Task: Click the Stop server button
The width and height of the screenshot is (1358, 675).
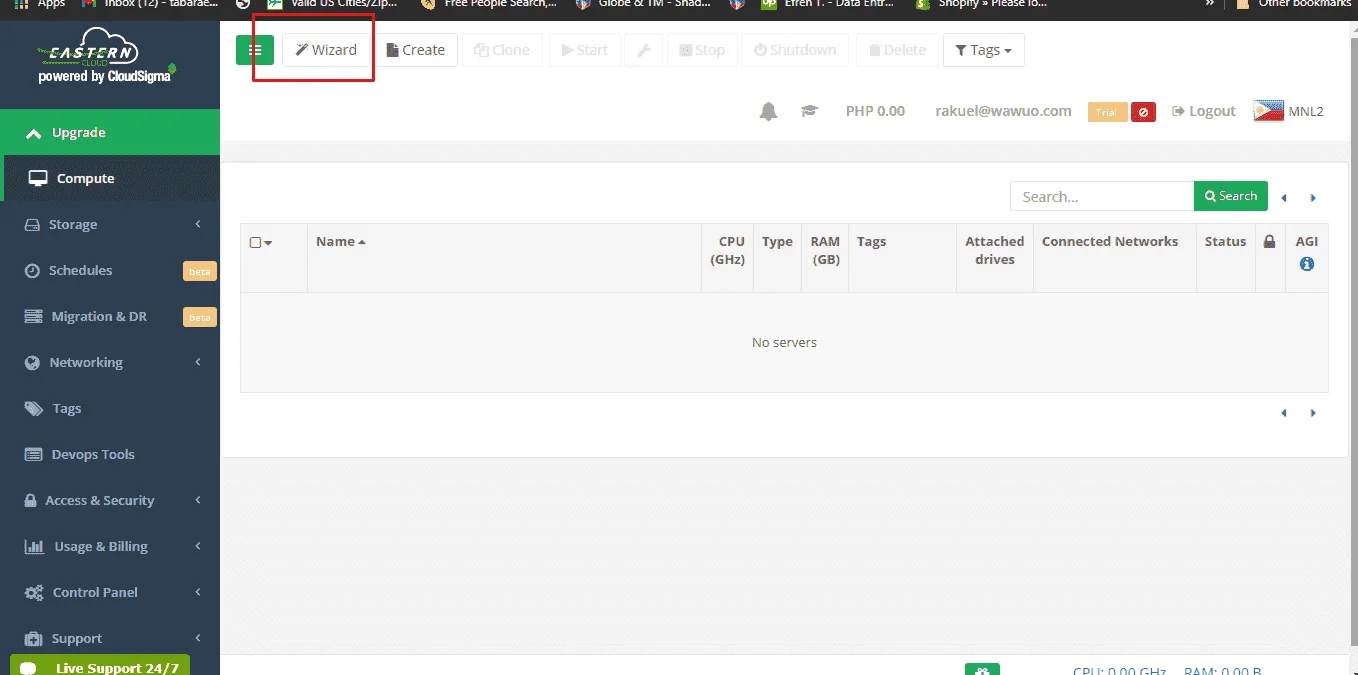Action: [x=702, y=50]
